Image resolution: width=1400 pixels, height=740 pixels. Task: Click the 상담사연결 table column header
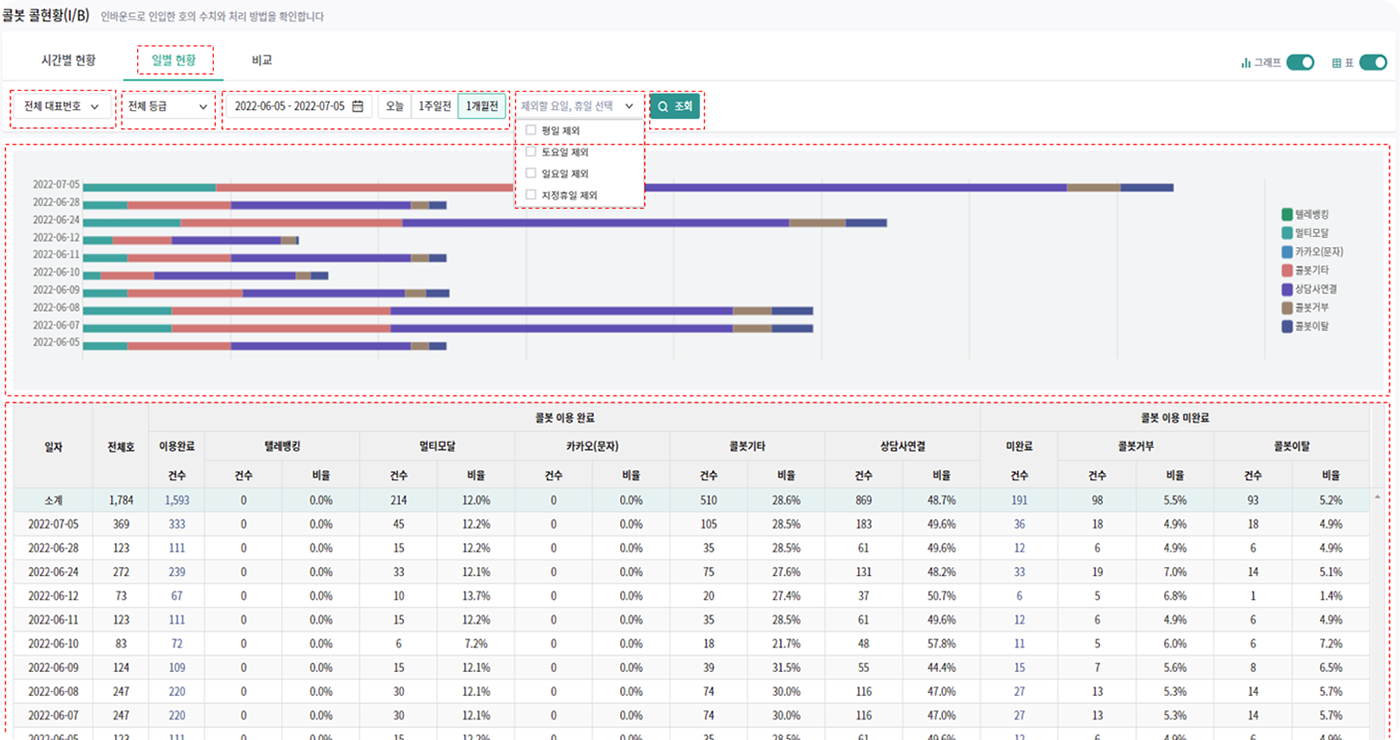pyautogui.click(x=902, y=447)
